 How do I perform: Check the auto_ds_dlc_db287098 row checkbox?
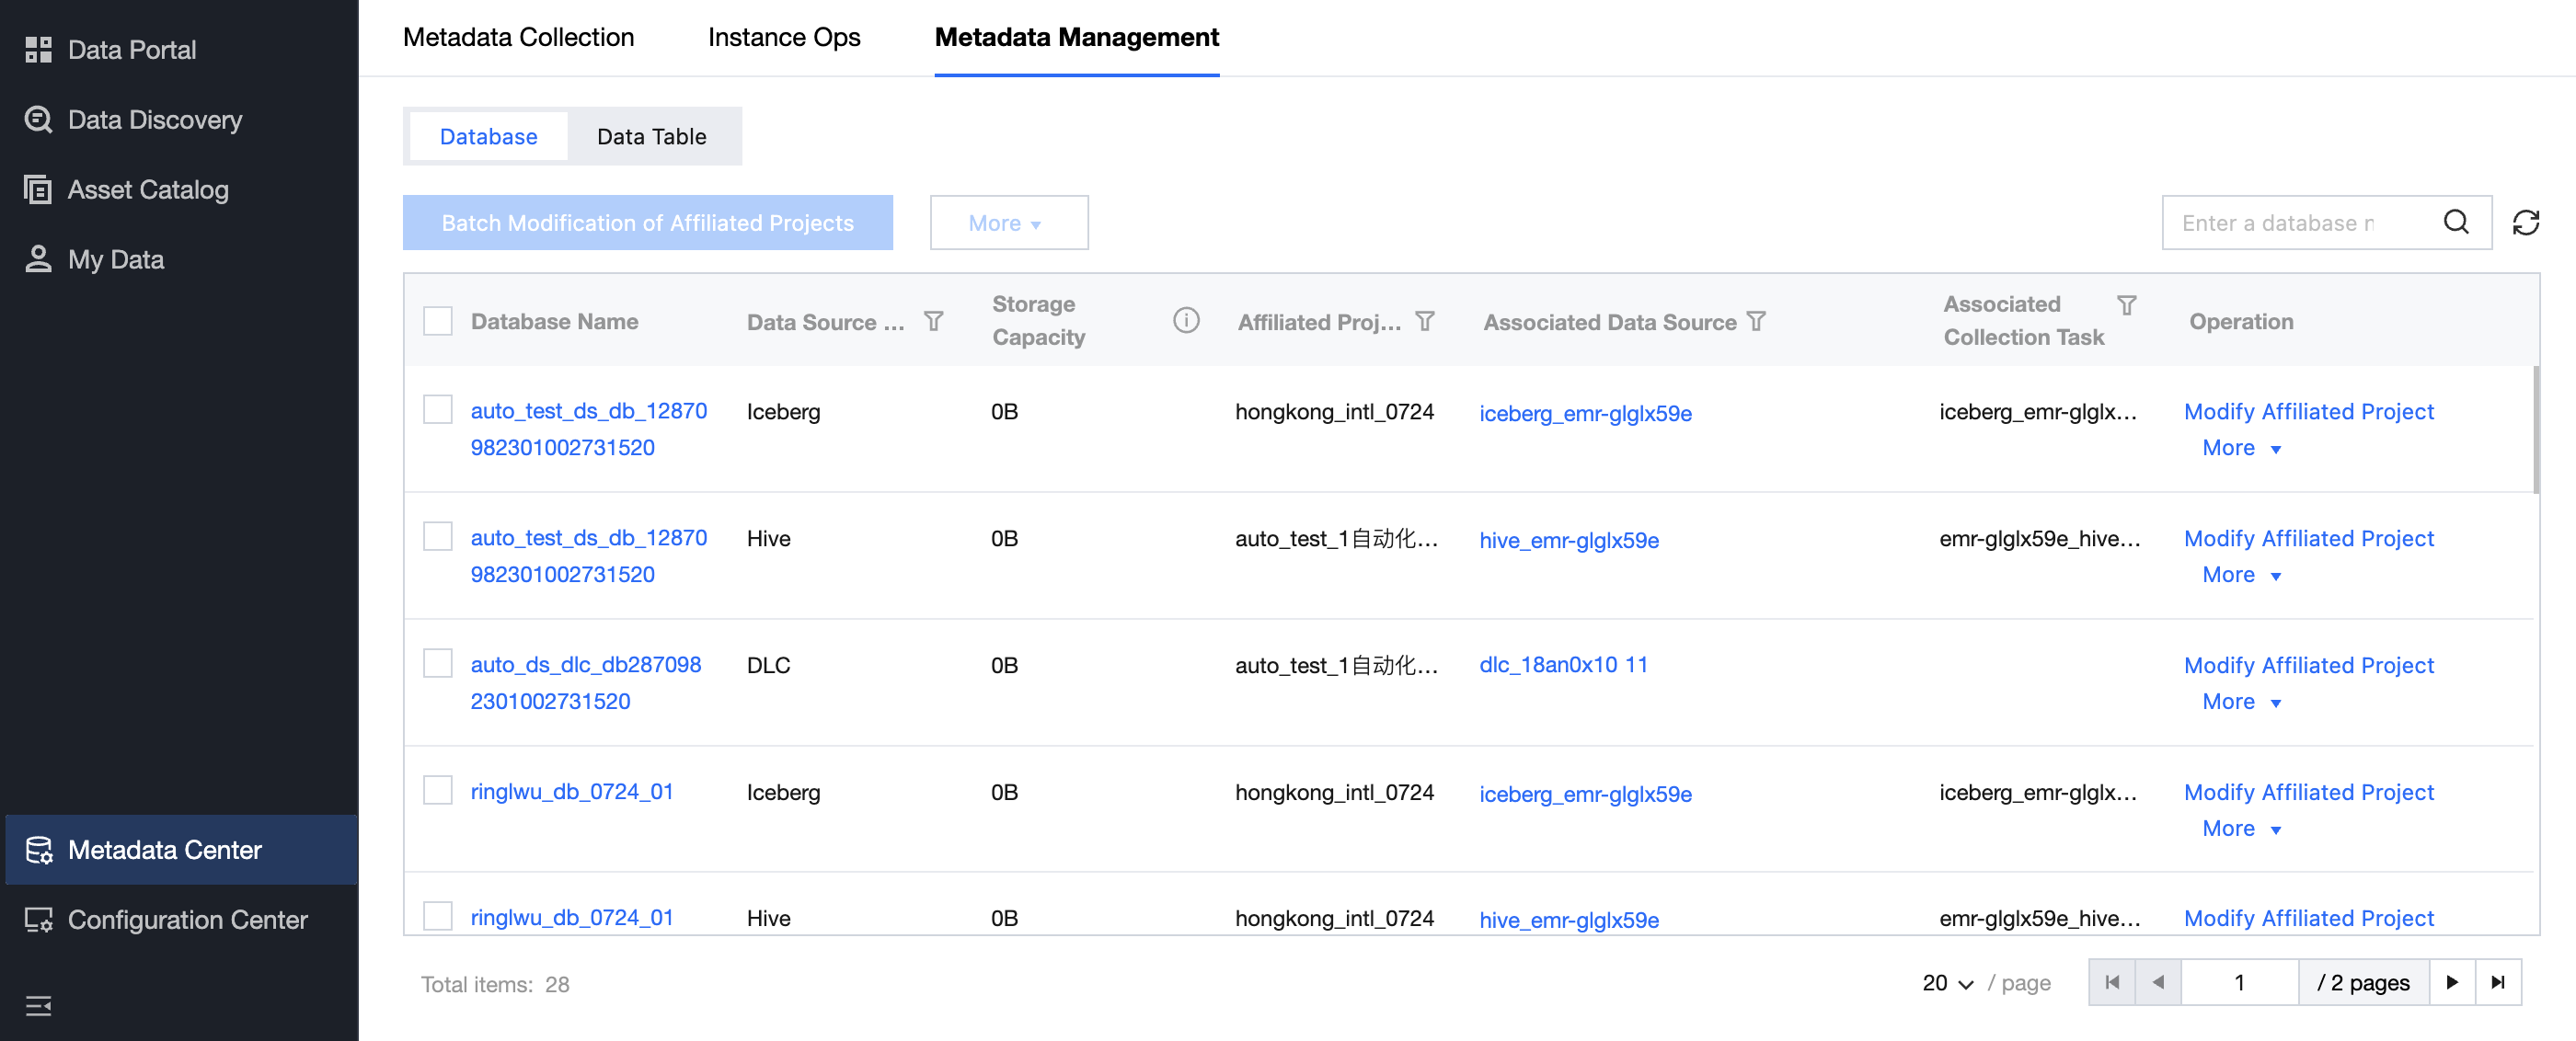437,663
